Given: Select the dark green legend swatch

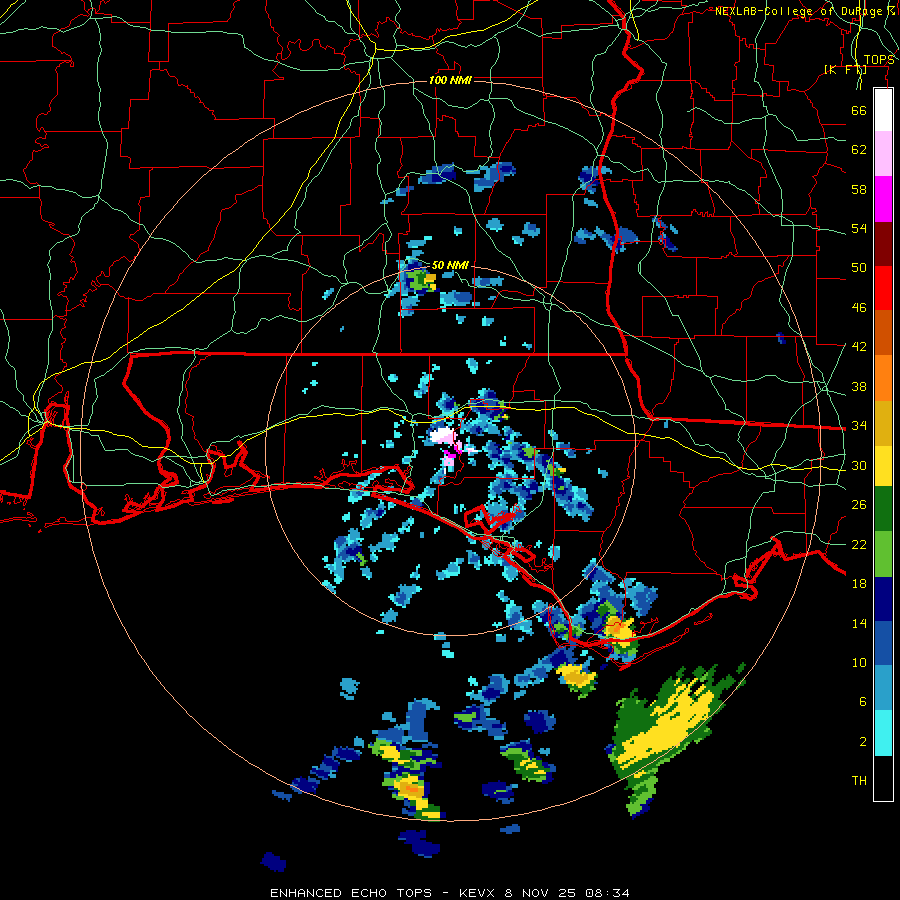Looking at the screenshot, I should tap(883, 509).
